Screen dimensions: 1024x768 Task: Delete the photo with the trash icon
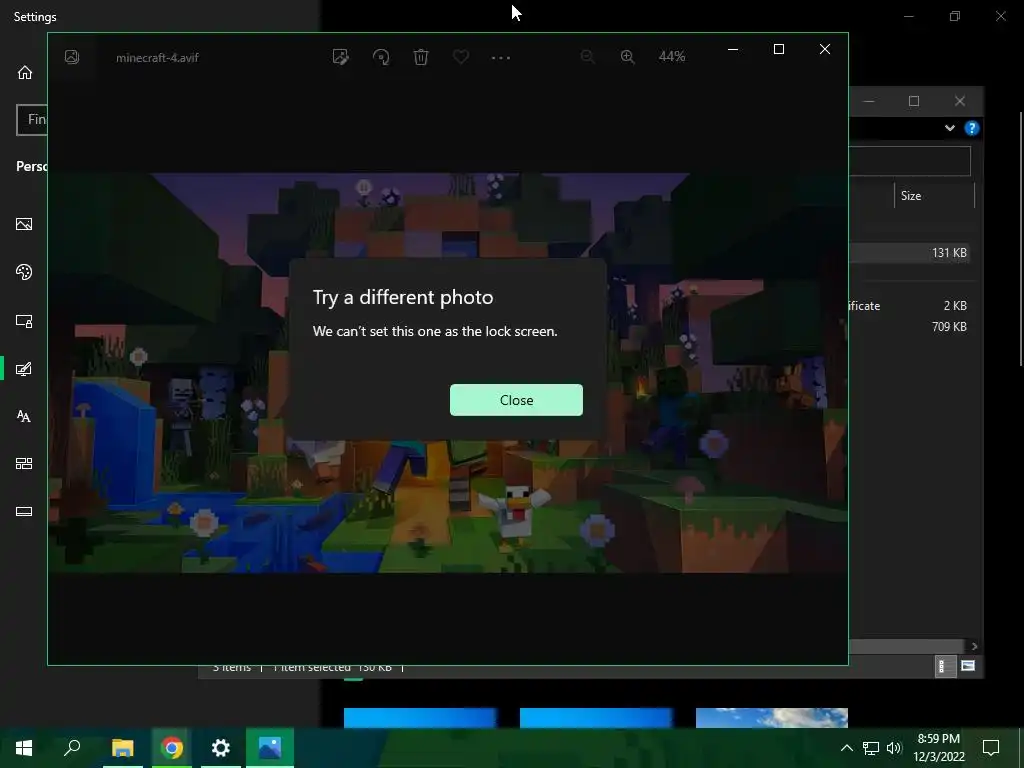(x=421, y=57)
